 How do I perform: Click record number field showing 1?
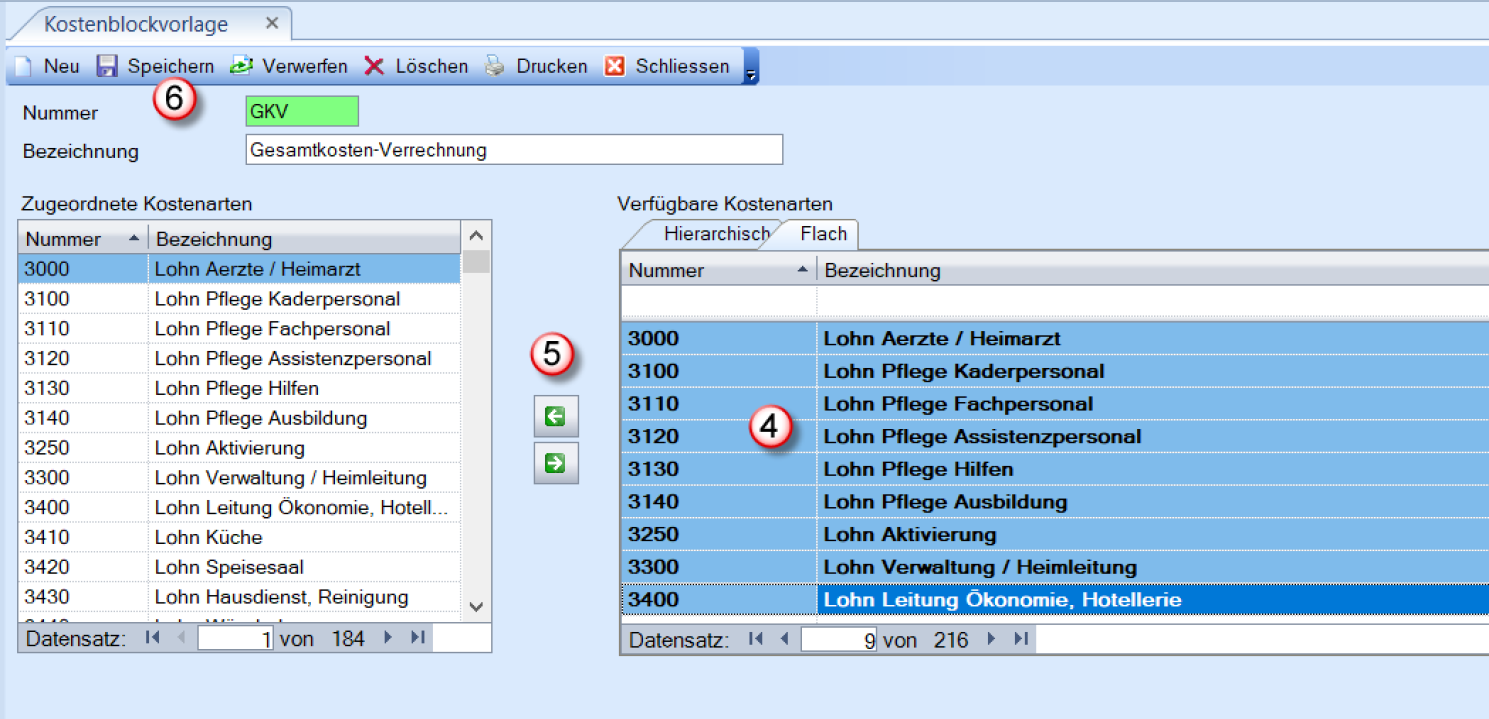click(x=236, y=638)
